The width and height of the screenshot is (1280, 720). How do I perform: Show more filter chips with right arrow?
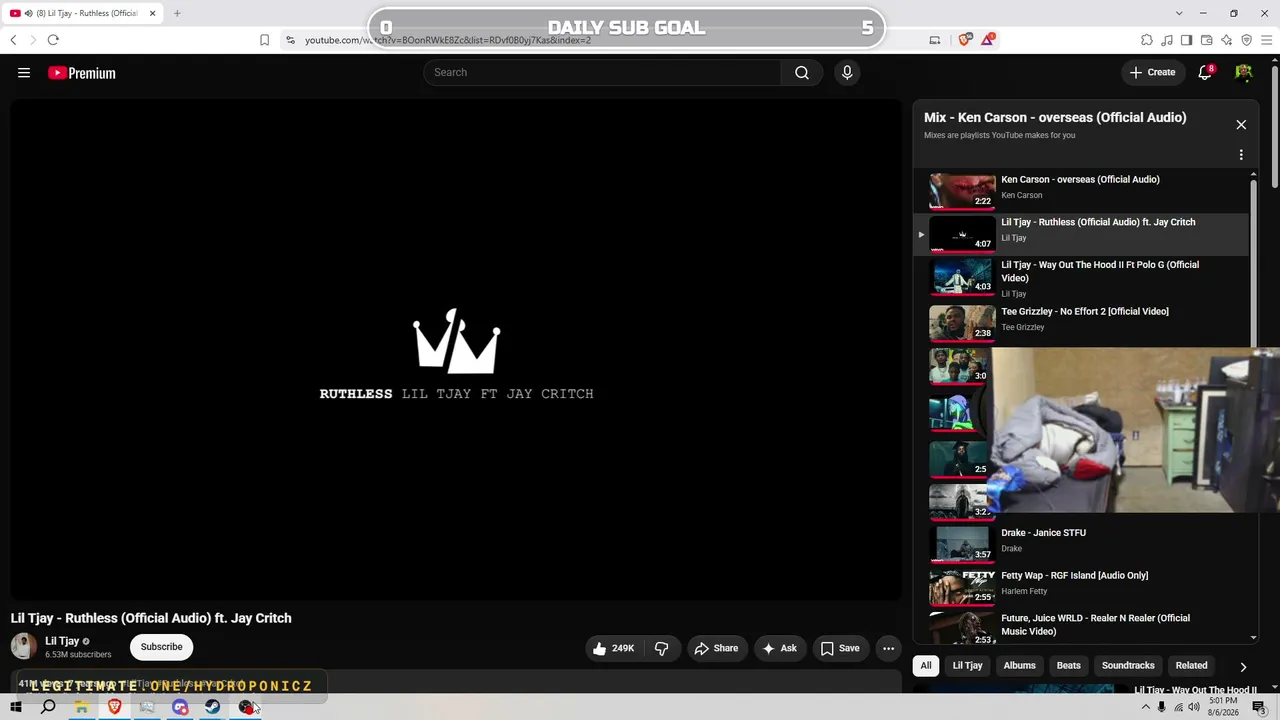(1243, 666)
